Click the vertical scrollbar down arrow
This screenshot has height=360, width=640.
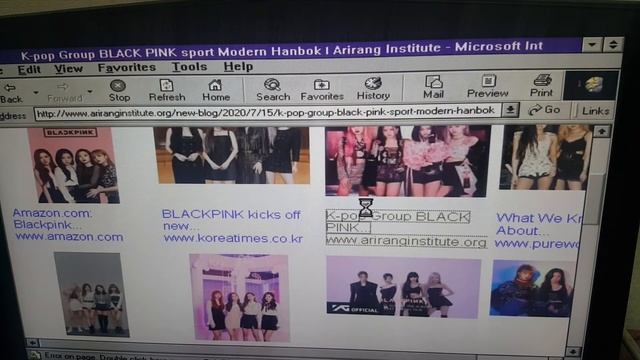(573, 352)
